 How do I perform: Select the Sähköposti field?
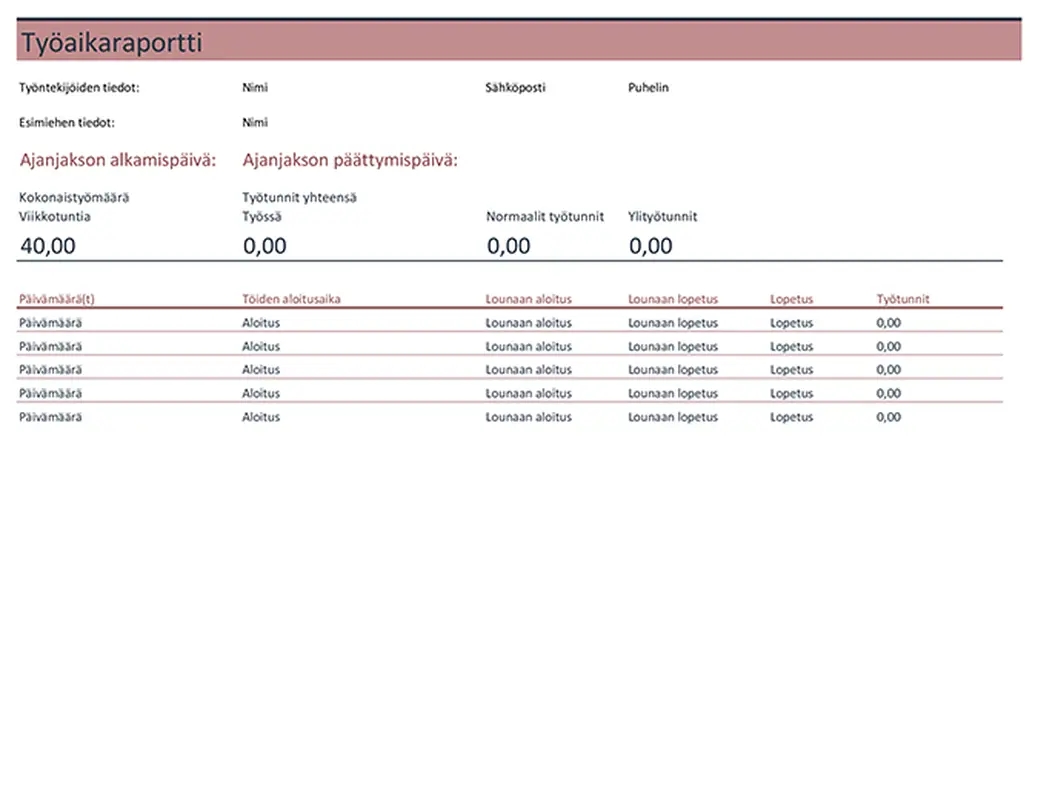(515, 88)
